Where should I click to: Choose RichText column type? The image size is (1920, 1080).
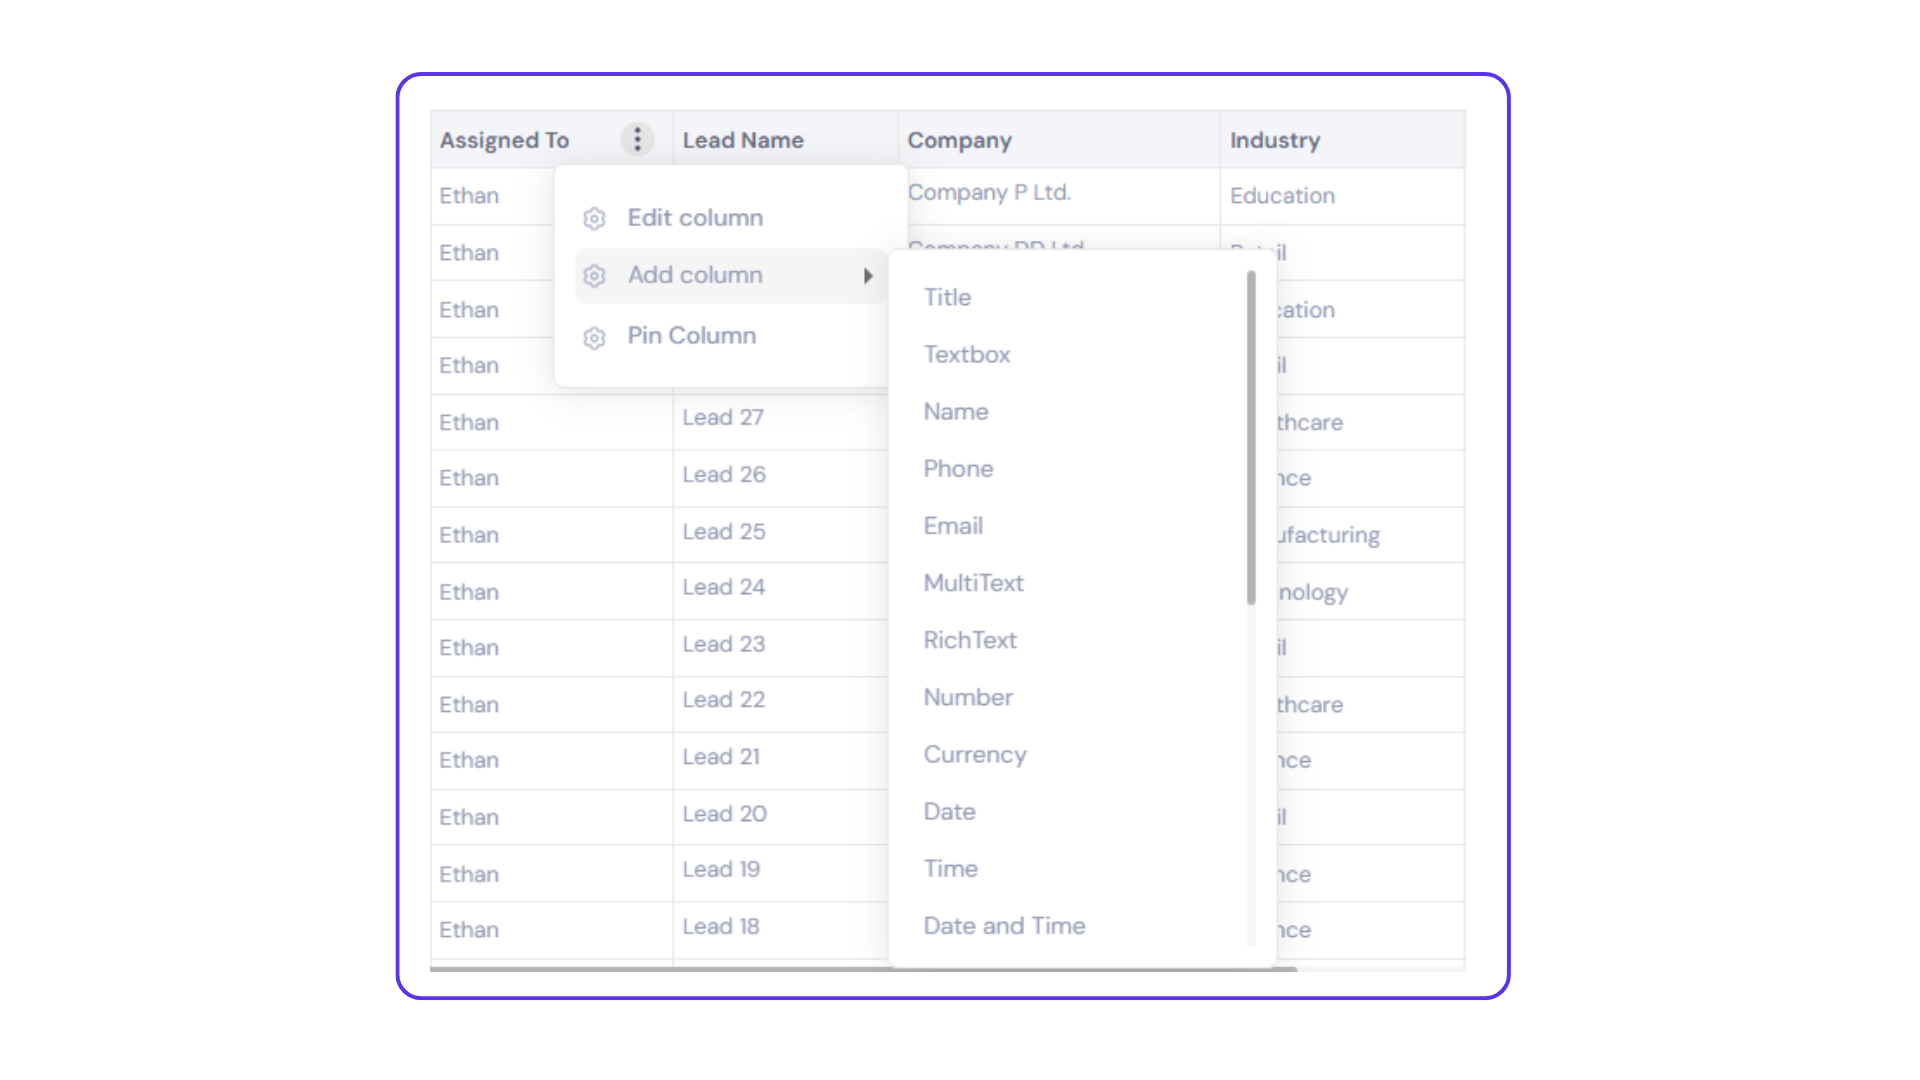point(970,640)
